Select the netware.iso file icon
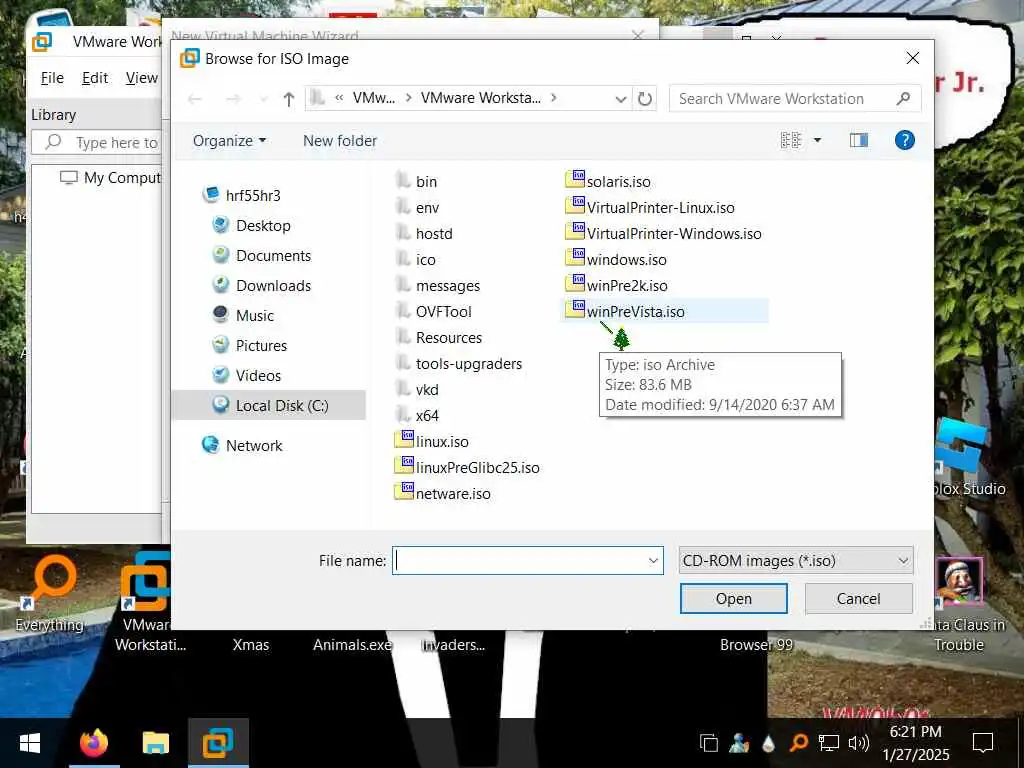The width and height of the screenshot is (1024, 768). point(404,492)
